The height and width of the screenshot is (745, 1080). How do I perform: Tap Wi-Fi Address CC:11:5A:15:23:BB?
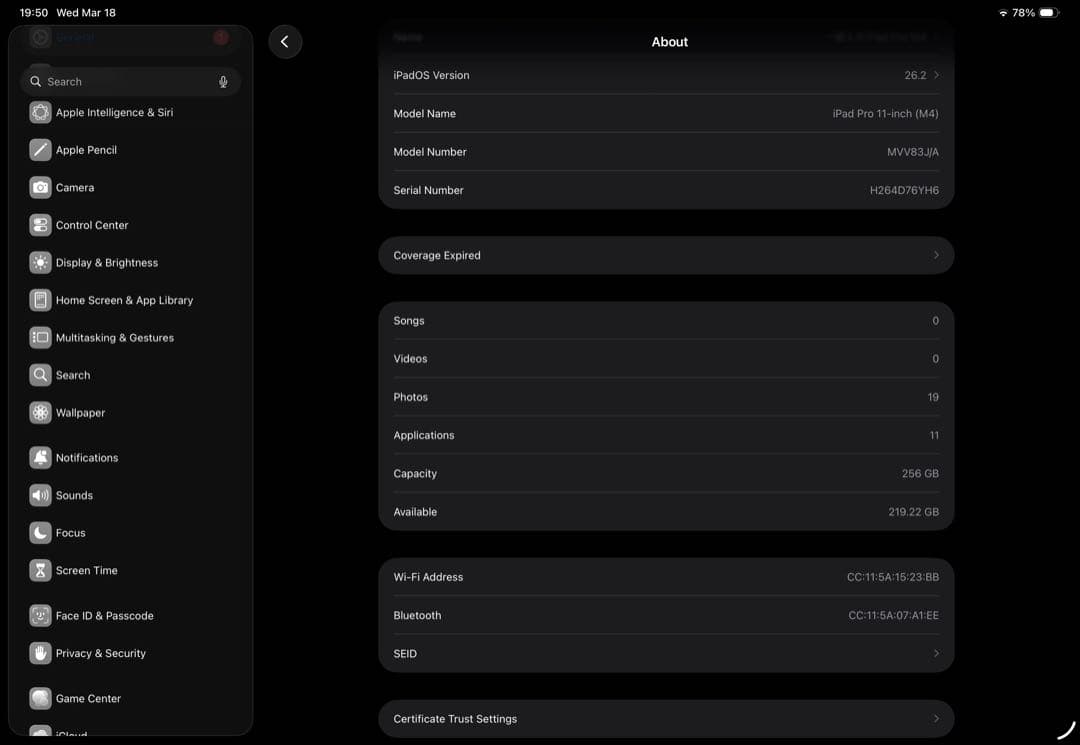coord(893,577)
